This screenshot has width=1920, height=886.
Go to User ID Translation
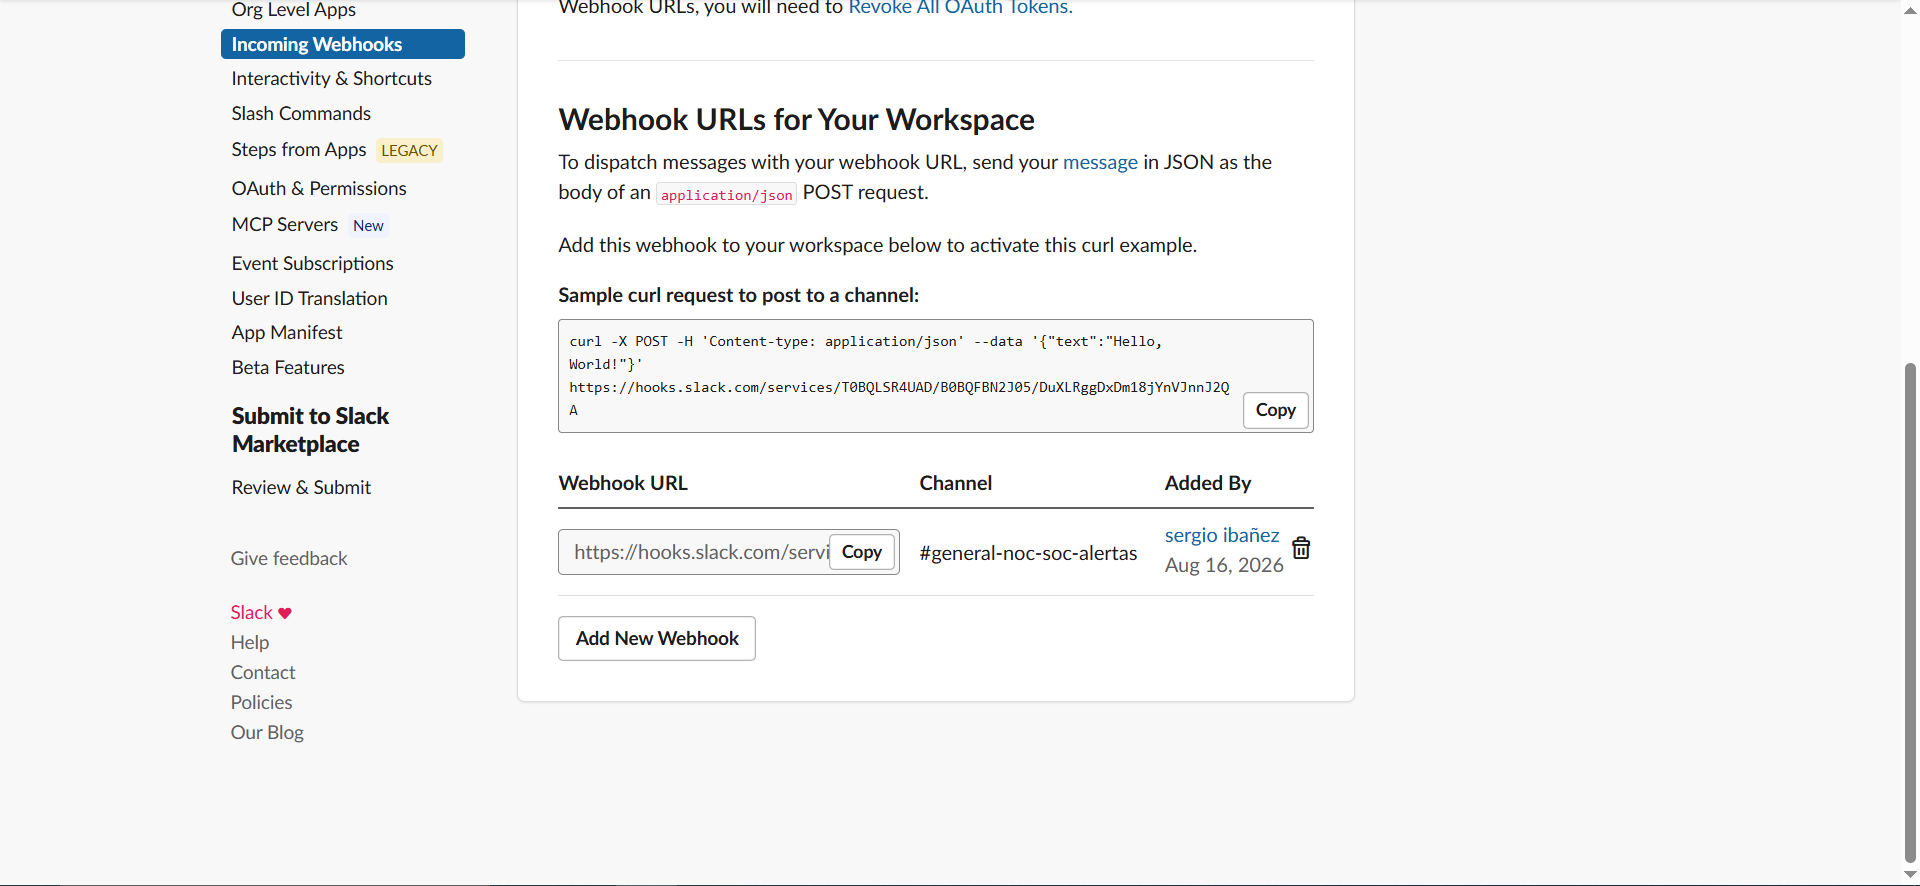(310, 298)
